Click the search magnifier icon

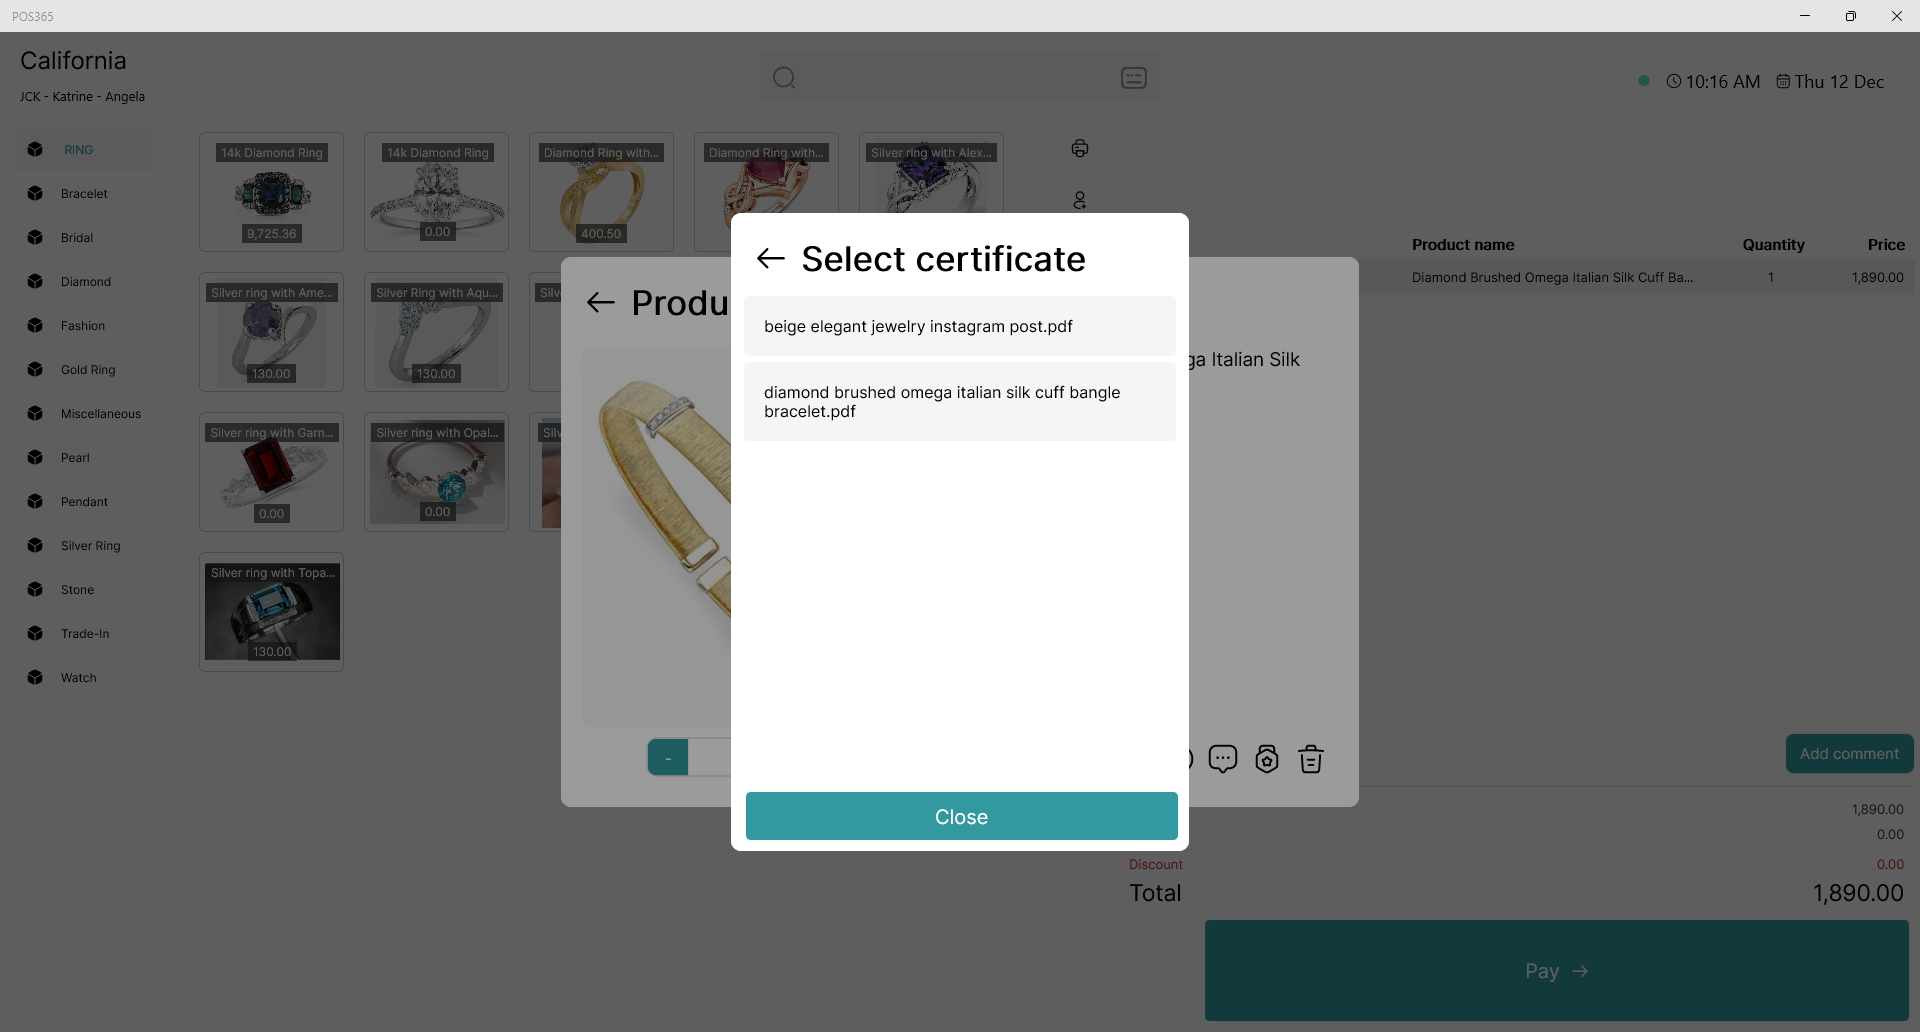[784, 78]
